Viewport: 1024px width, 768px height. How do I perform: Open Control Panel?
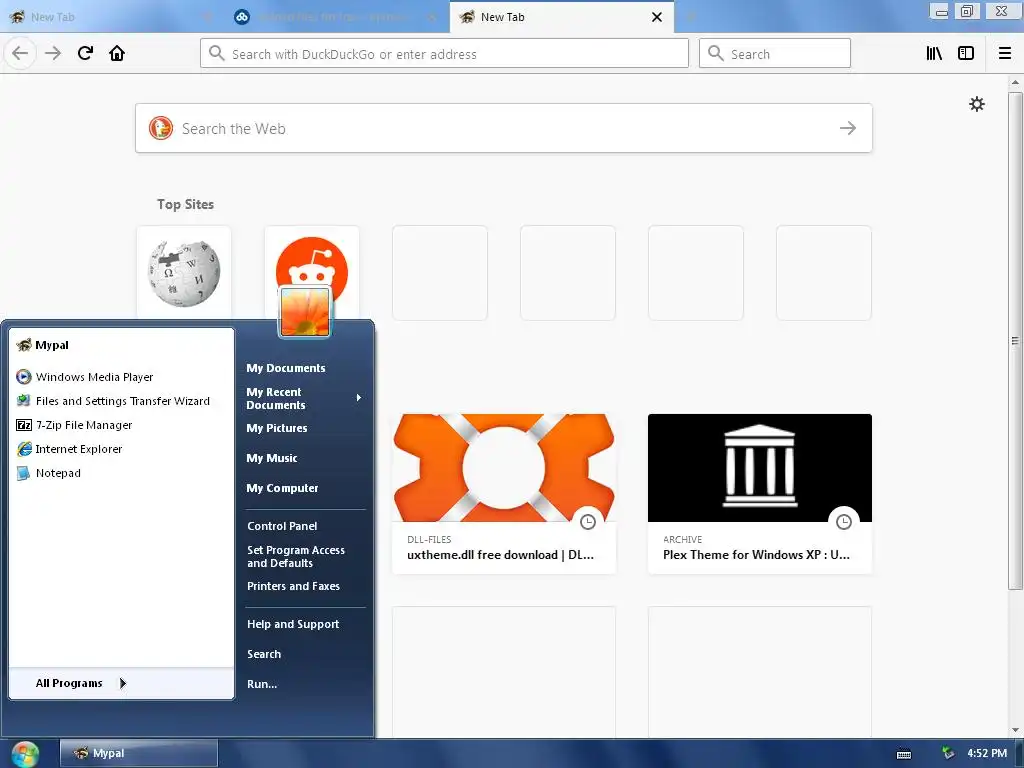tap(282, 526)
